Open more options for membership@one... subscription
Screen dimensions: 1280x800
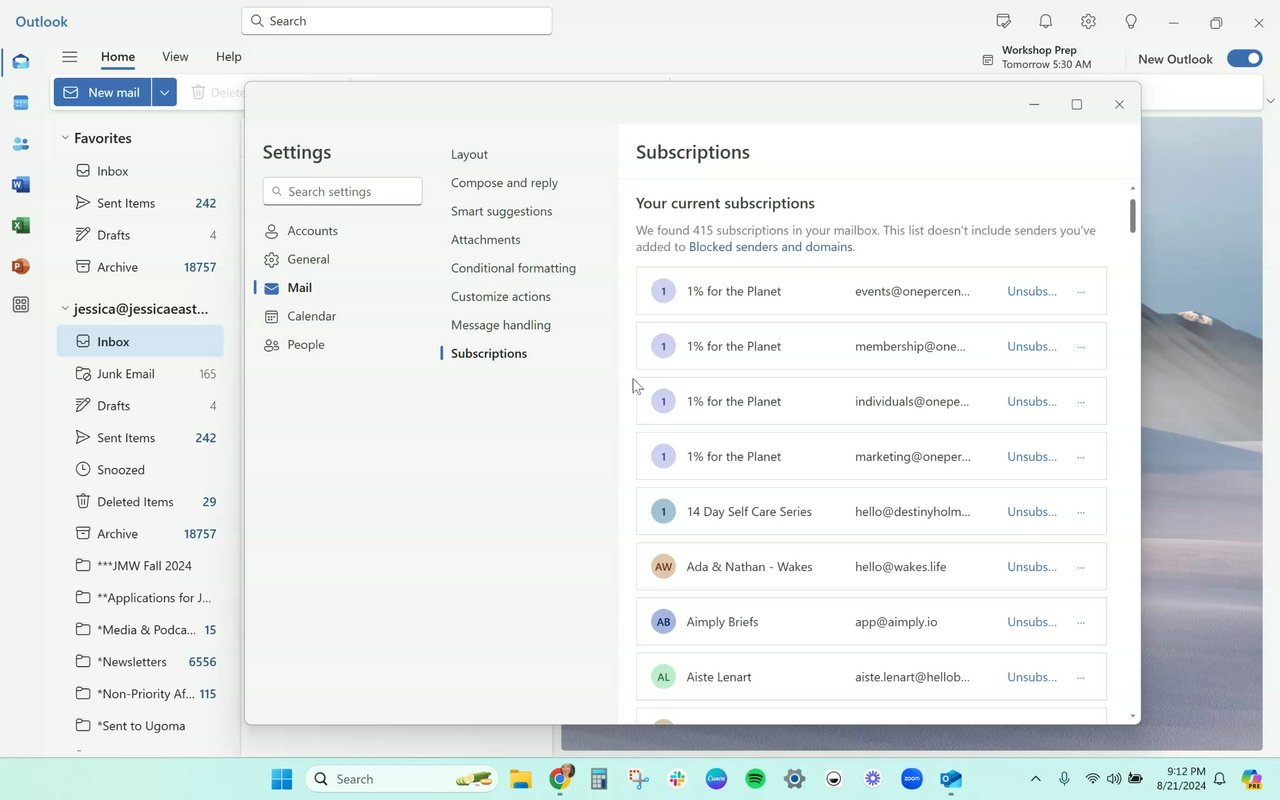(1081, 347)
